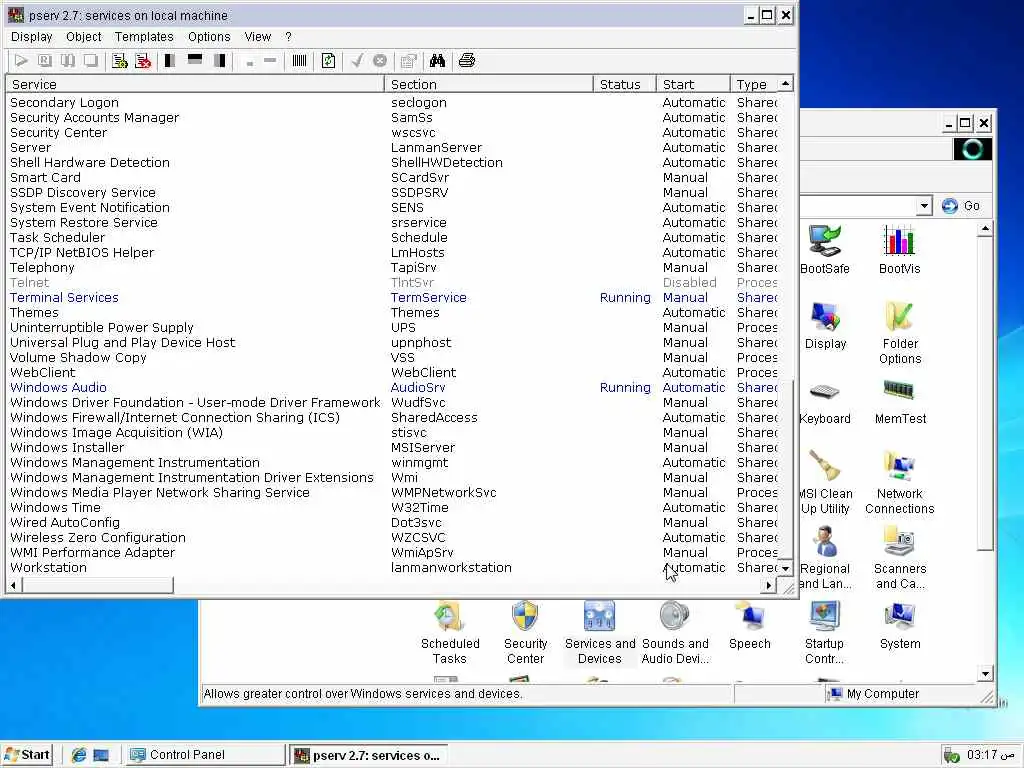Sort list by Start column header

click(693, 84)
